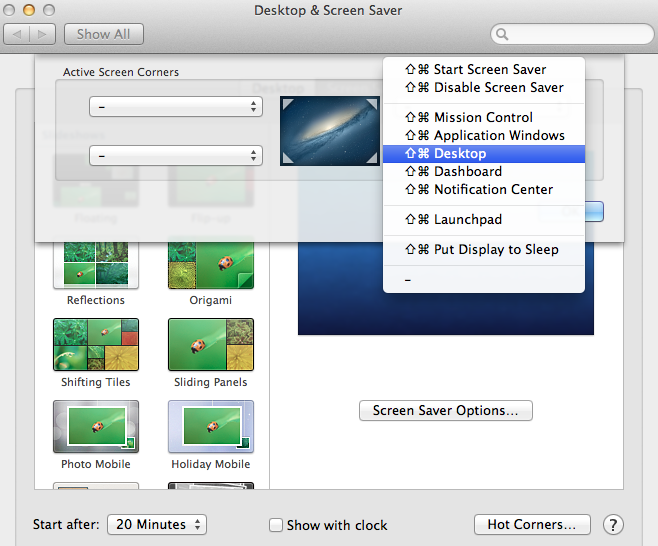Viewport: 658px width, 546px height.
Task: Click the search field in the toolbar
Action: (572, 34)
